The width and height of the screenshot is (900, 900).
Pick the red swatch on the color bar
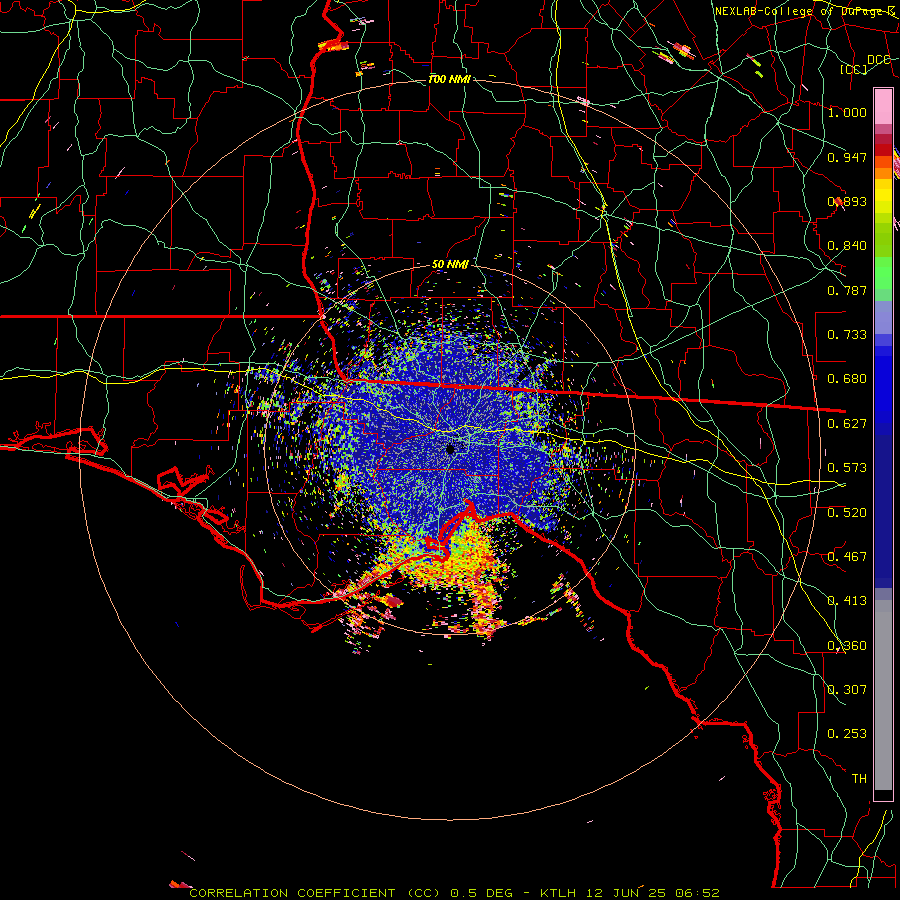pos(883,150)
